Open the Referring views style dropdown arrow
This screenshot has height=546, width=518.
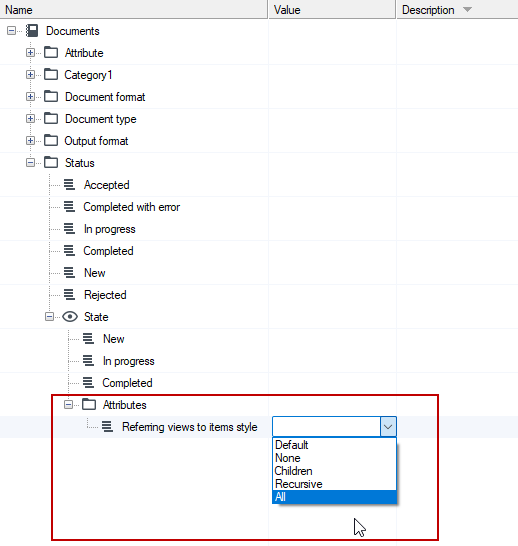[x=388, y=427]
